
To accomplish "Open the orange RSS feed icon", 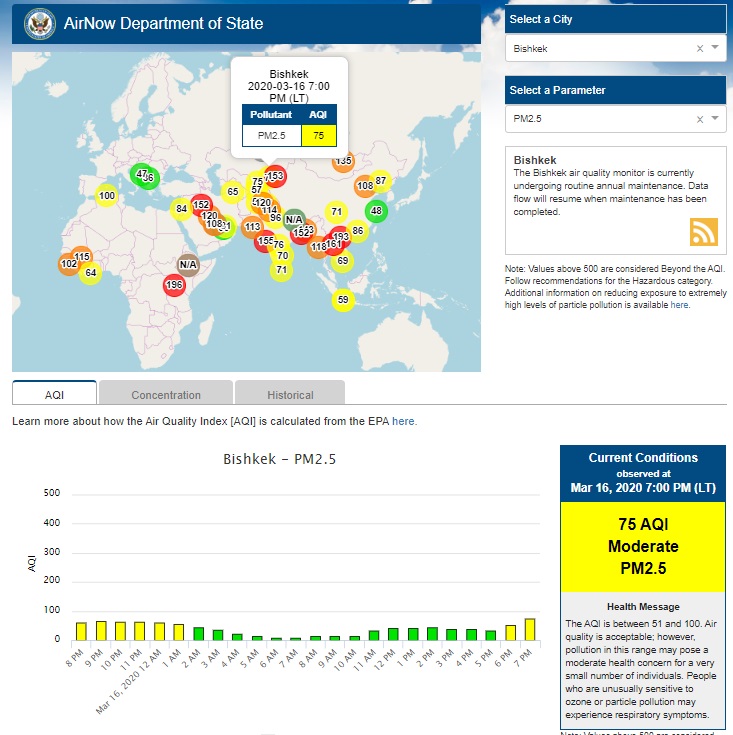I will tap(704, 231).
